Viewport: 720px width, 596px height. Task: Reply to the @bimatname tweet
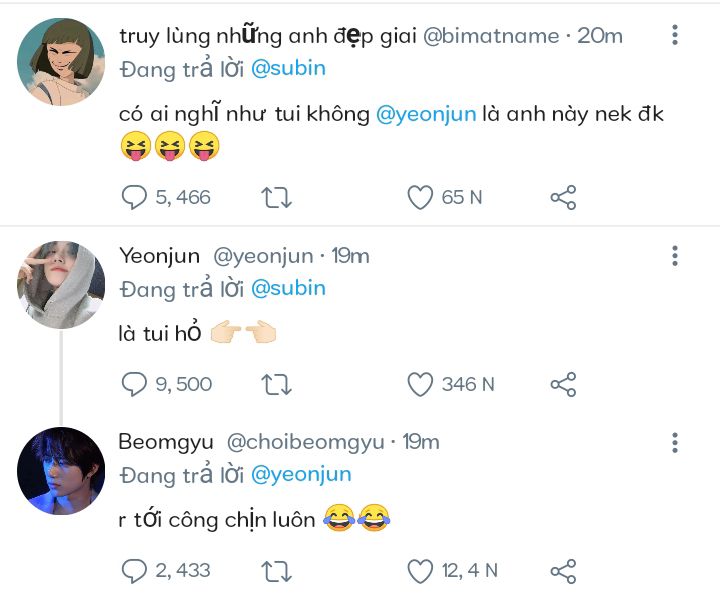[x=134, y=197]
